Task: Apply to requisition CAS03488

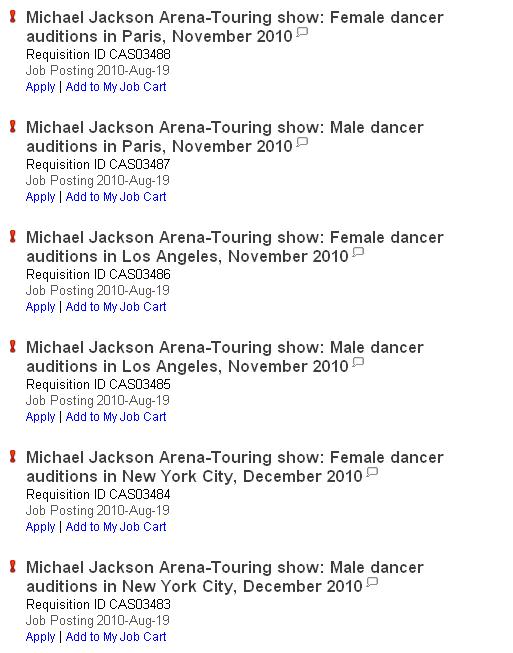Action: click(40, 87)
